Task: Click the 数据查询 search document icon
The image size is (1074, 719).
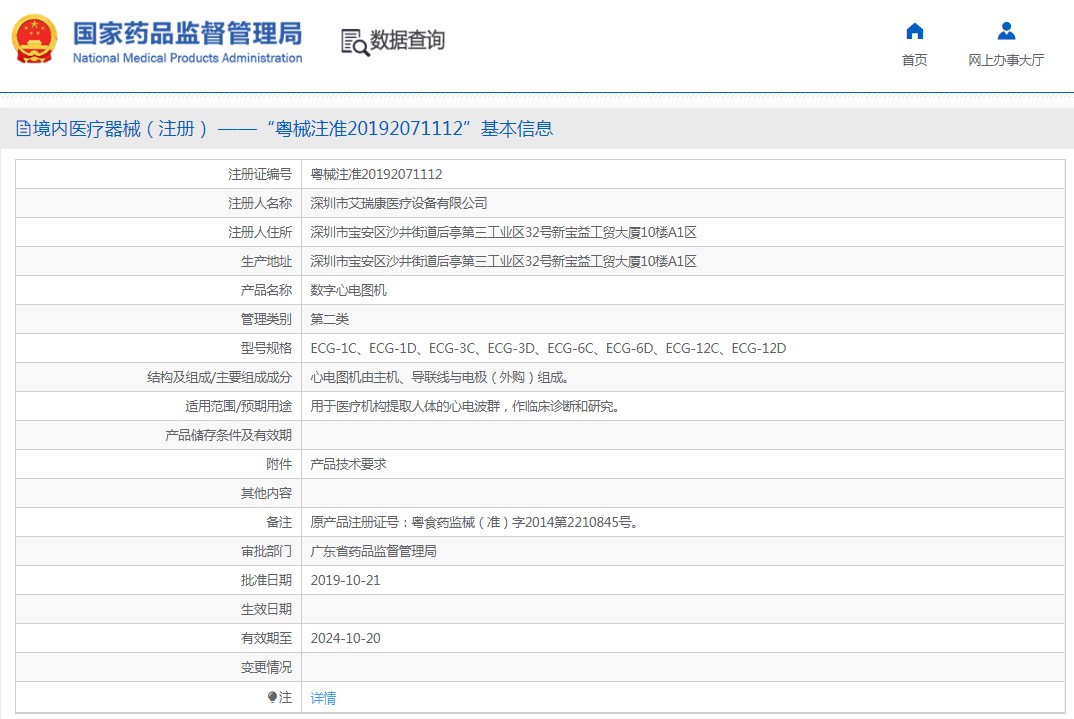Action: pyautogui.click(x=355, y=42)
